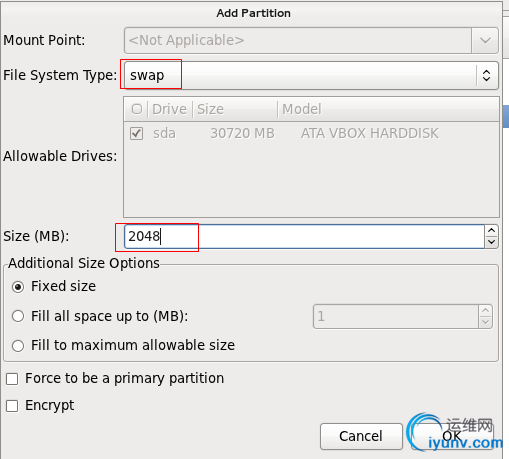
Task: Click the Drive column header
Action: tap(169, 109)
